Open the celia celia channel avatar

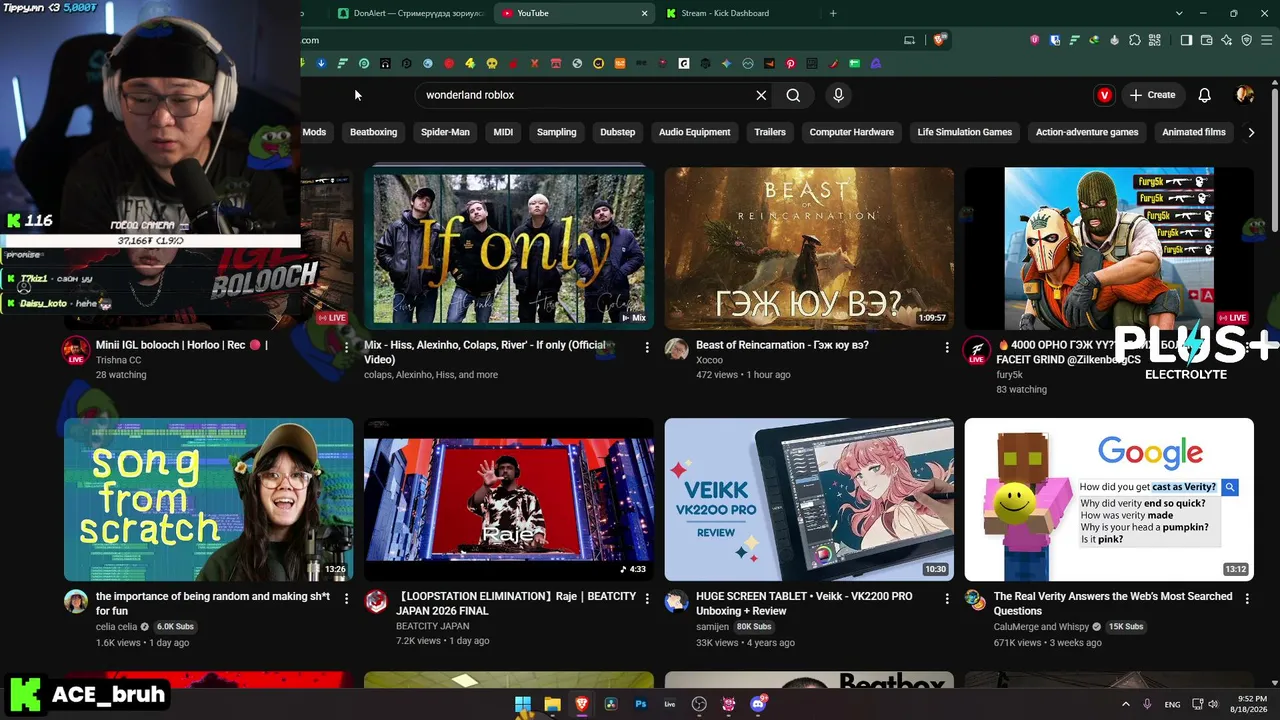76,600
